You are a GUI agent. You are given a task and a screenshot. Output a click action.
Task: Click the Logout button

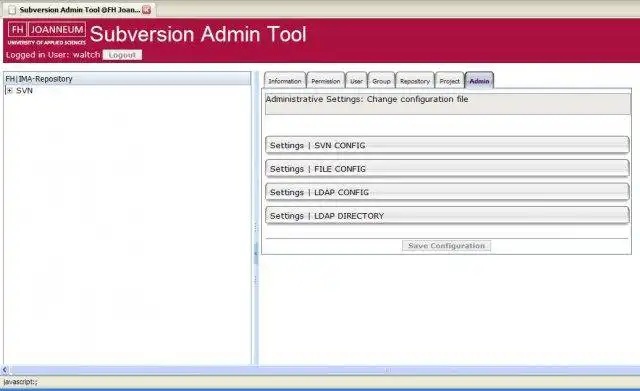tap(122, 55)
